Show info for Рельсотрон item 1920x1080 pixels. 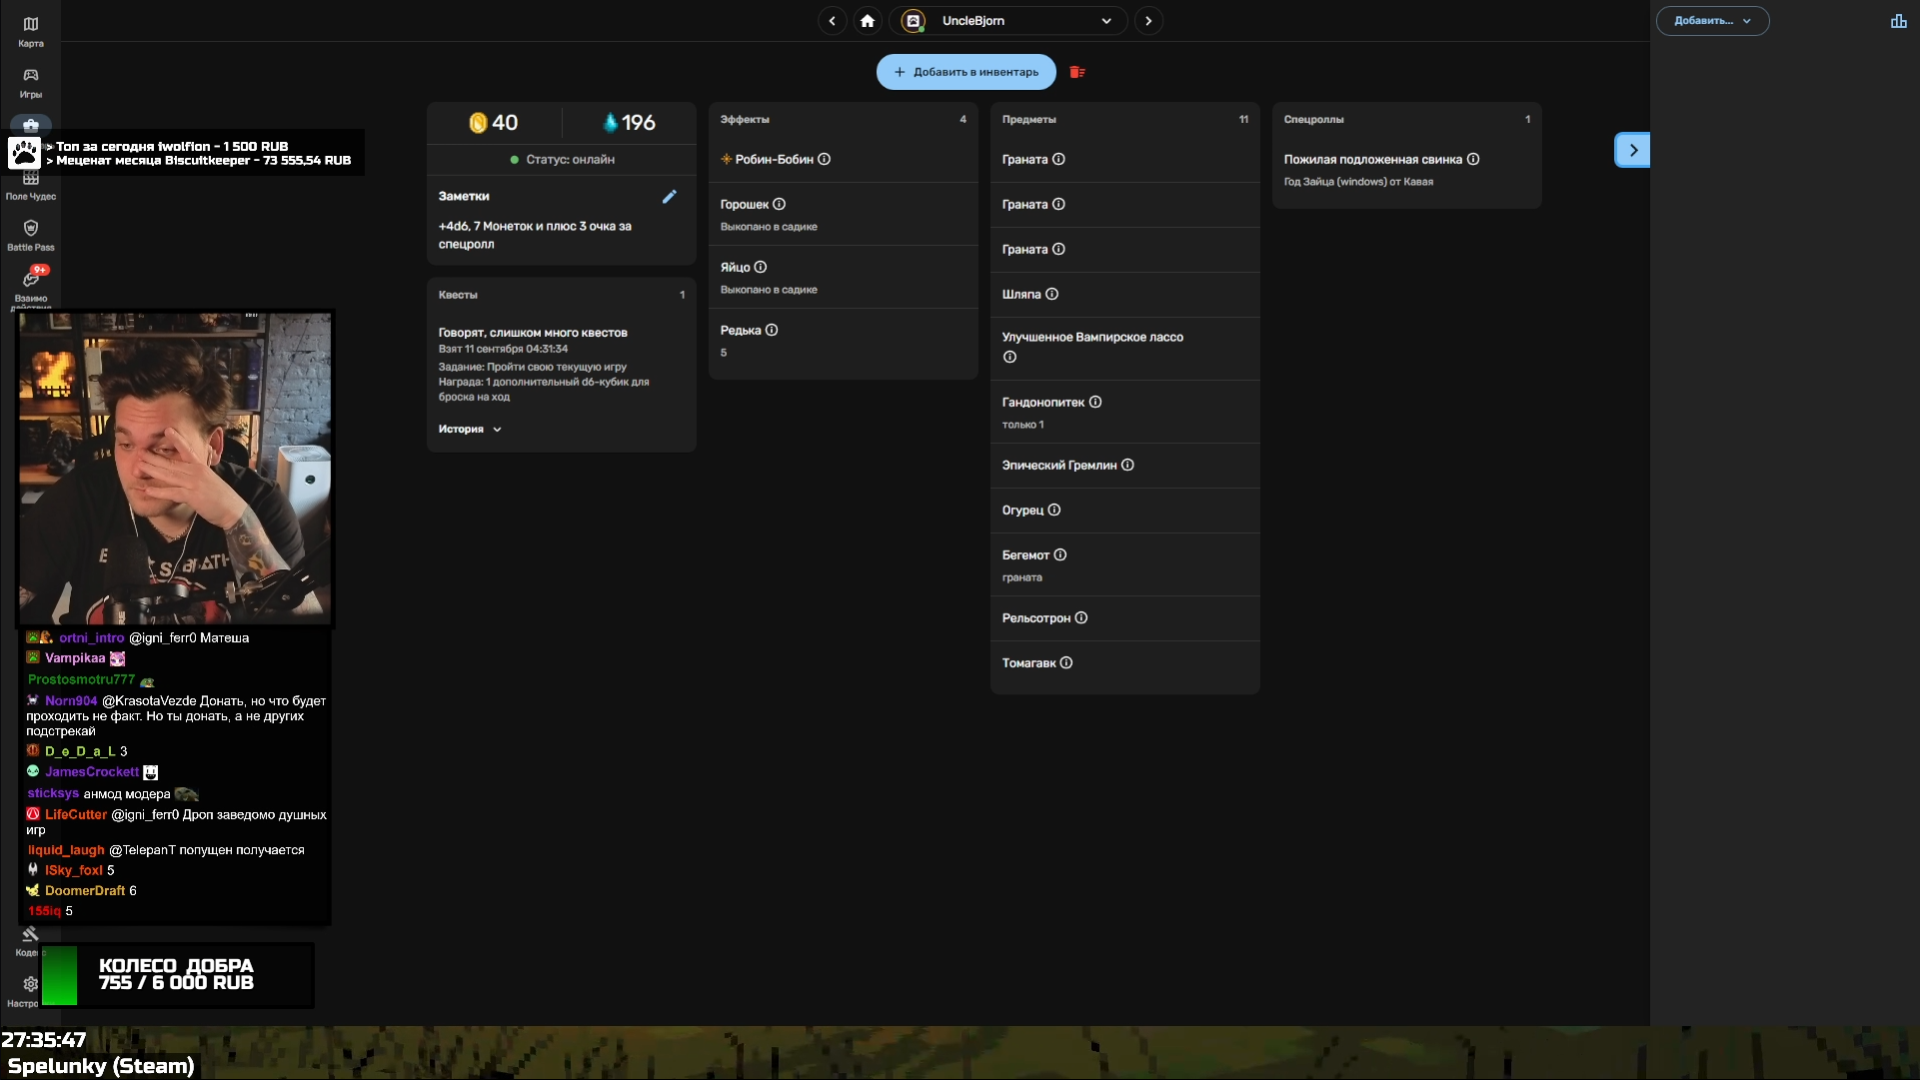tap(1081, 618)
